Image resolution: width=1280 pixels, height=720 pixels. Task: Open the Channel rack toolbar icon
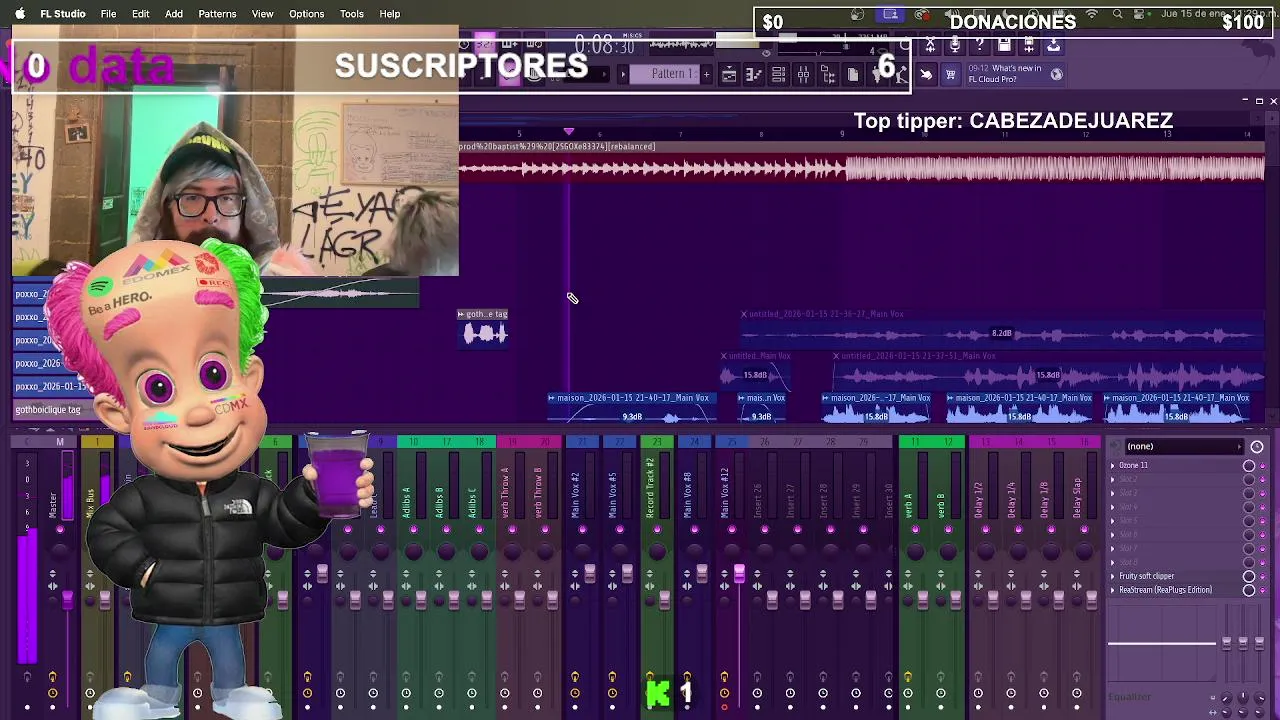click(778, 74)
